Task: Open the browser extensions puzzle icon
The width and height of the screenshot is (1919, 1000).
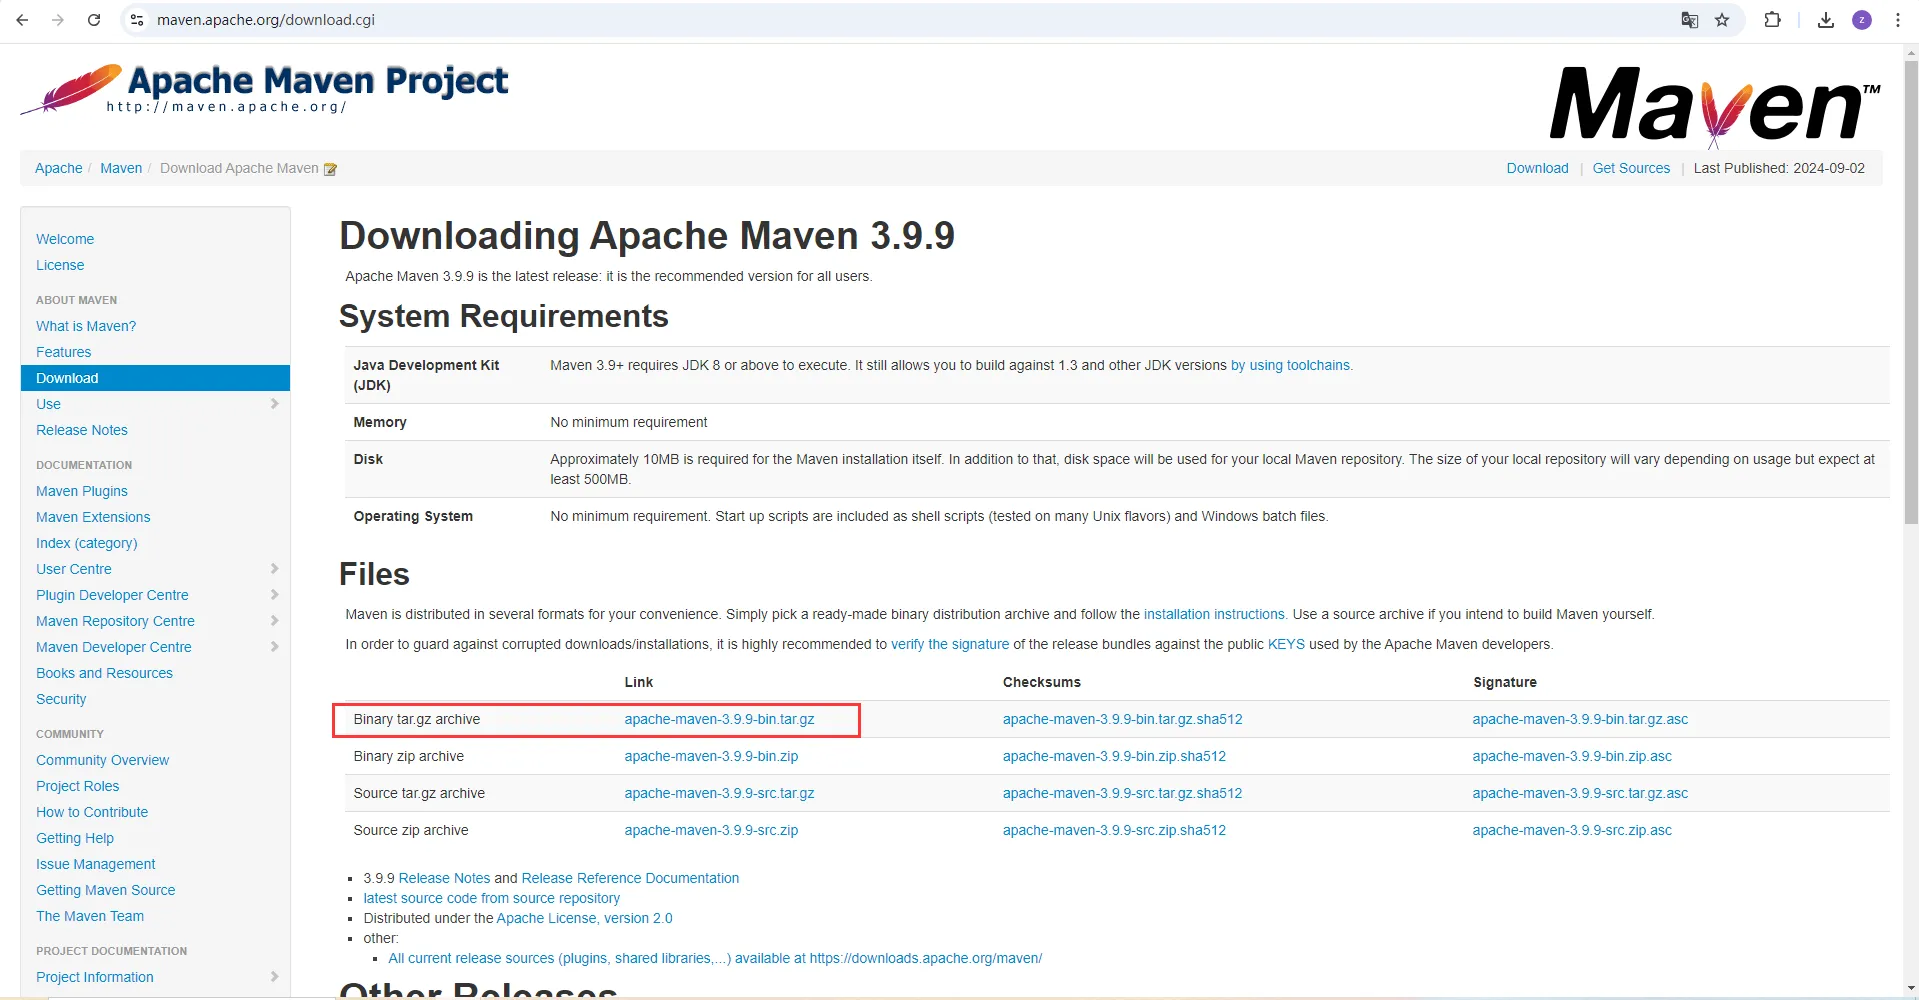Action: coord(1772,20)
